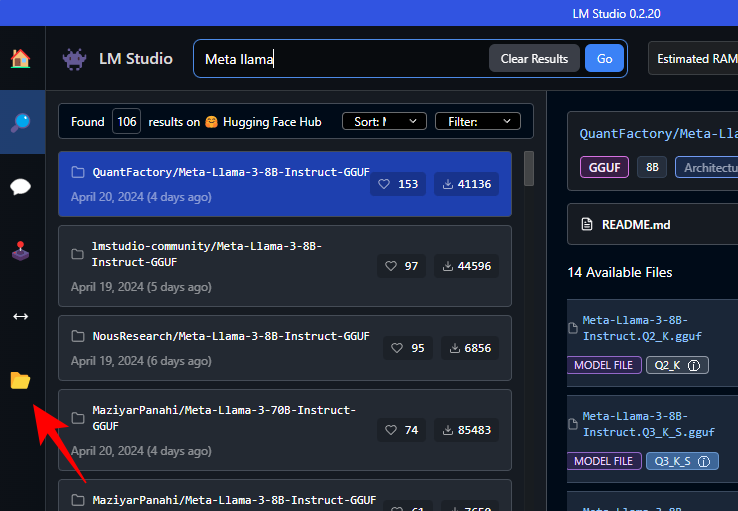Click folder icon of NousResearch result
Image resolution: width=738 pixels, height=511 pixels.
pyautogui.click(x=78, y=336)
